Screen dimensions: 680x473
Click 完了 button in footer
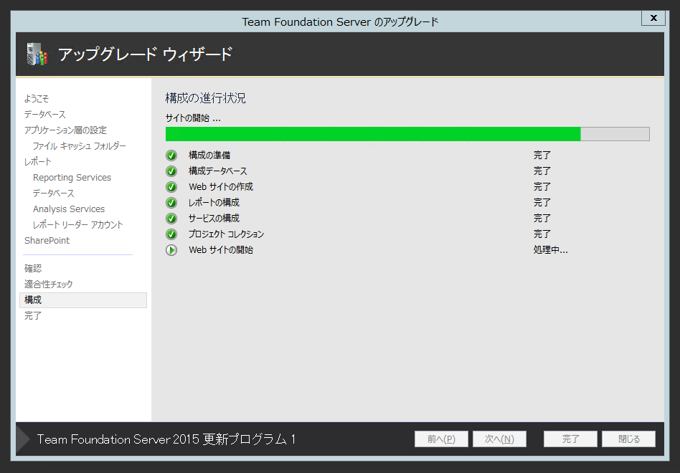coord(570,439)
